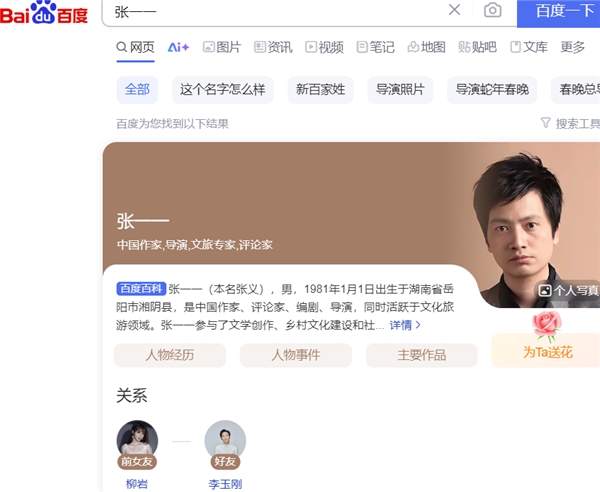This screenshot has width=600, height=492.
Task: Click the 百度为您找到以下结果 text
Action: 172,124
